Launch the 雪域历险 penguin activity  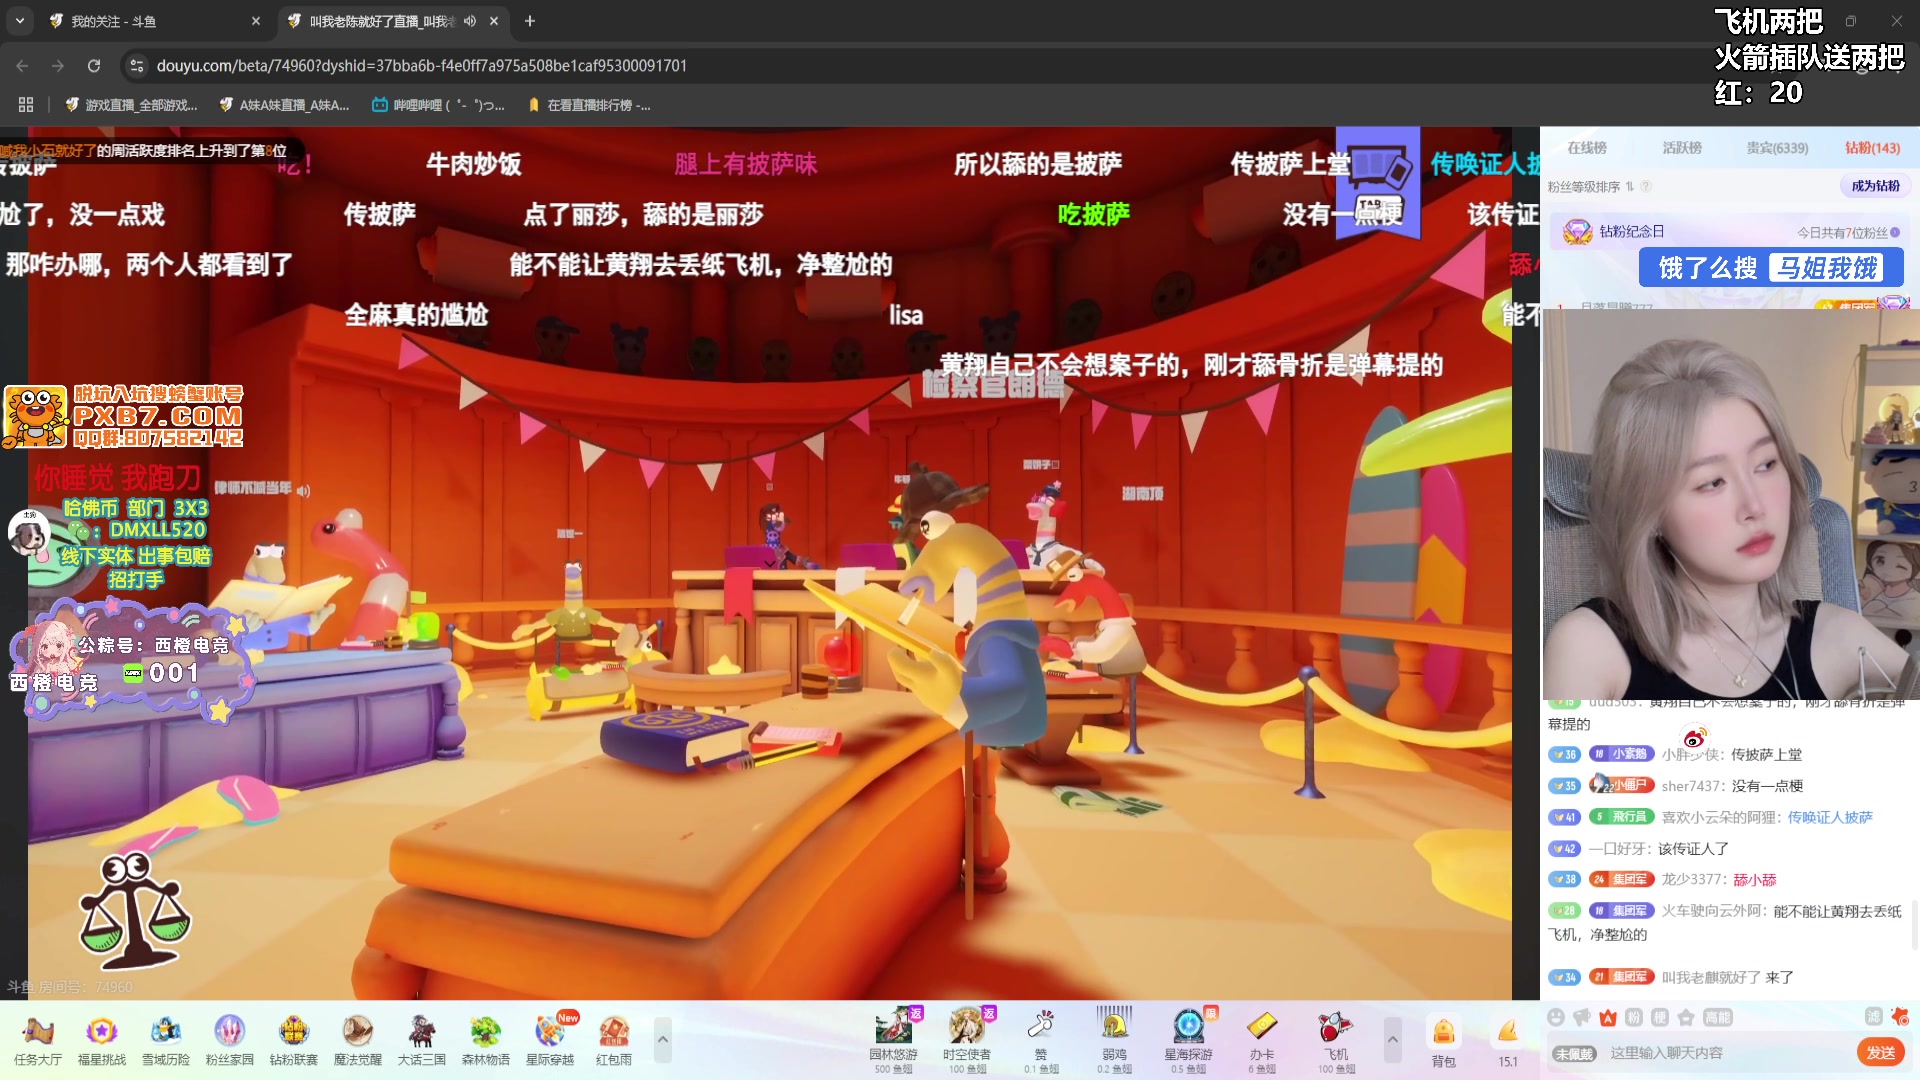point(166,1040)
